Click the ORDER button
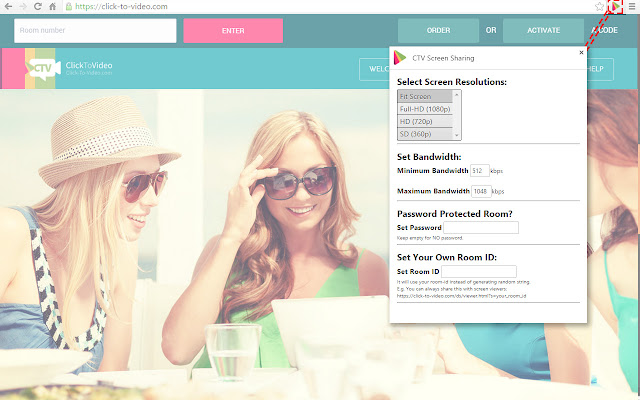The width and height of the screenshot is (640, 400). 438,31
